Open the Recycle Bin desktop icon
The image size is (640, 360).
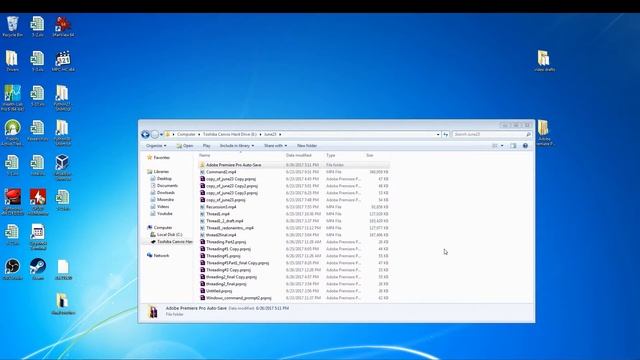click(12, 27)
